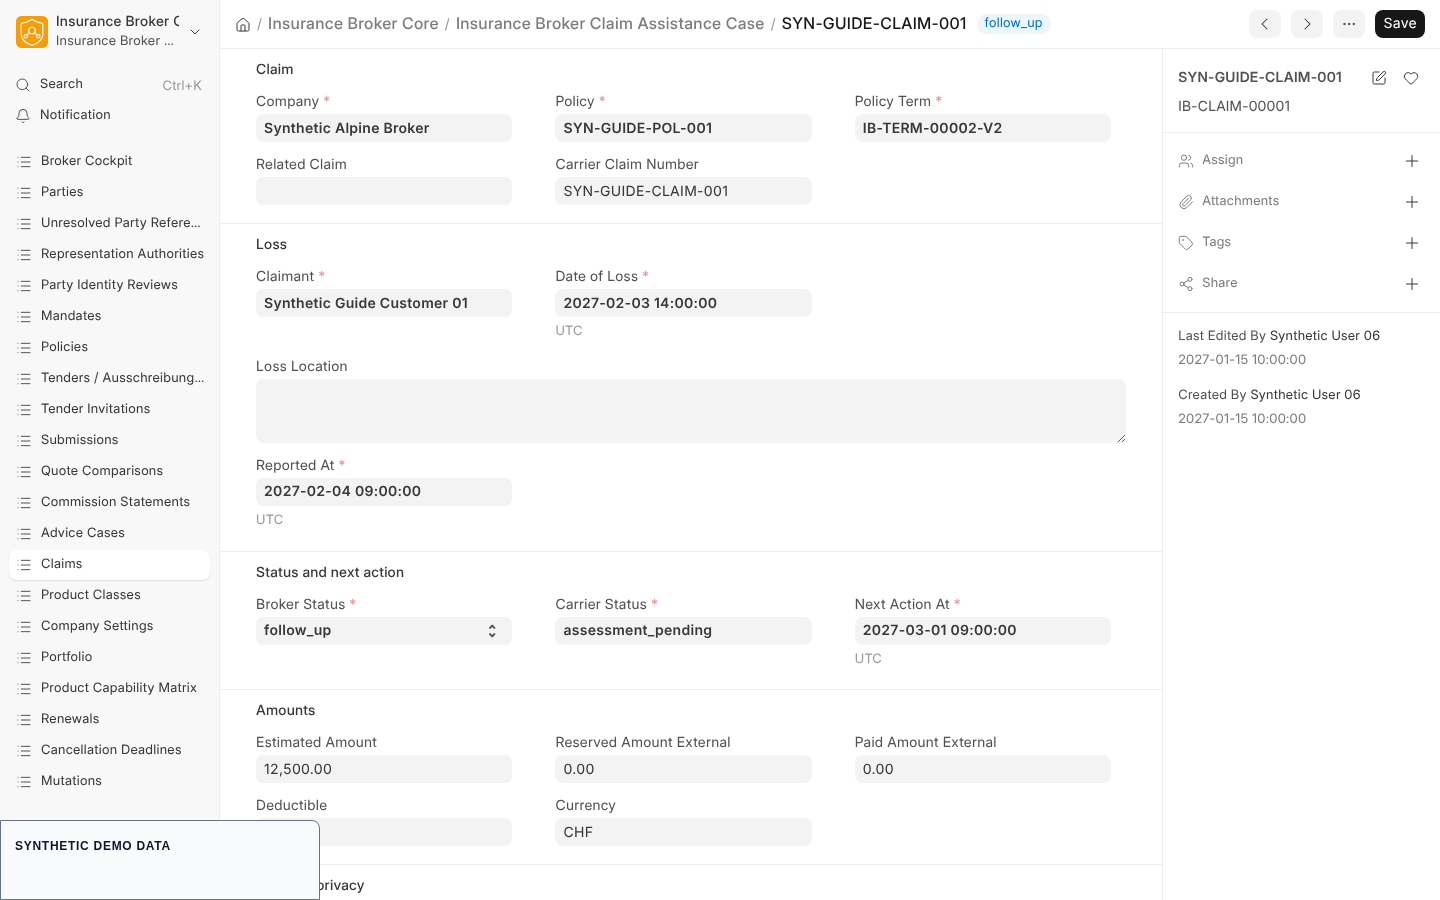Go to next record arrow
The width and height of the screenshot is (1440, 900).
[1307, 24]
